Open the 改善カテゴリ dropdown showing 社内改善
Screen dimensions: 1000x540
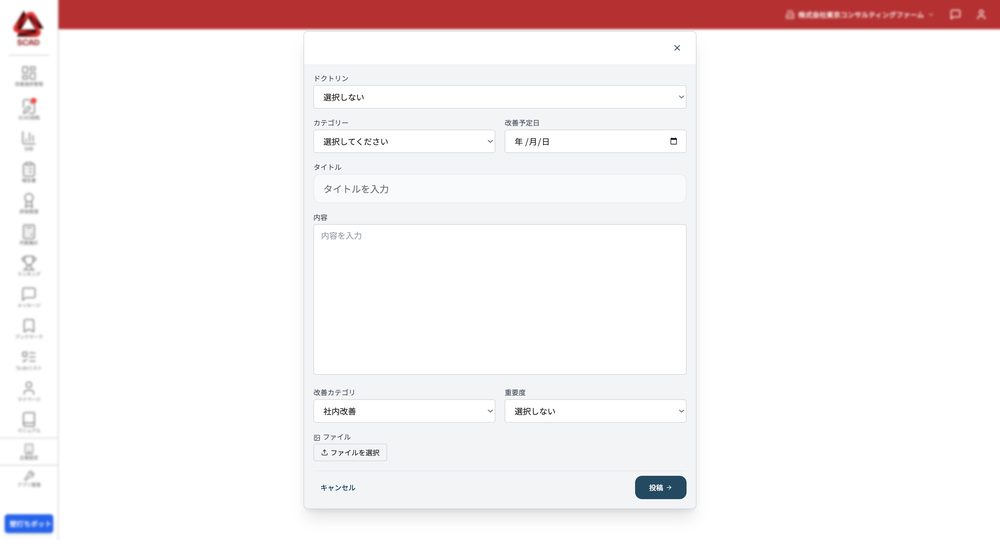click(x=404, y=411)
